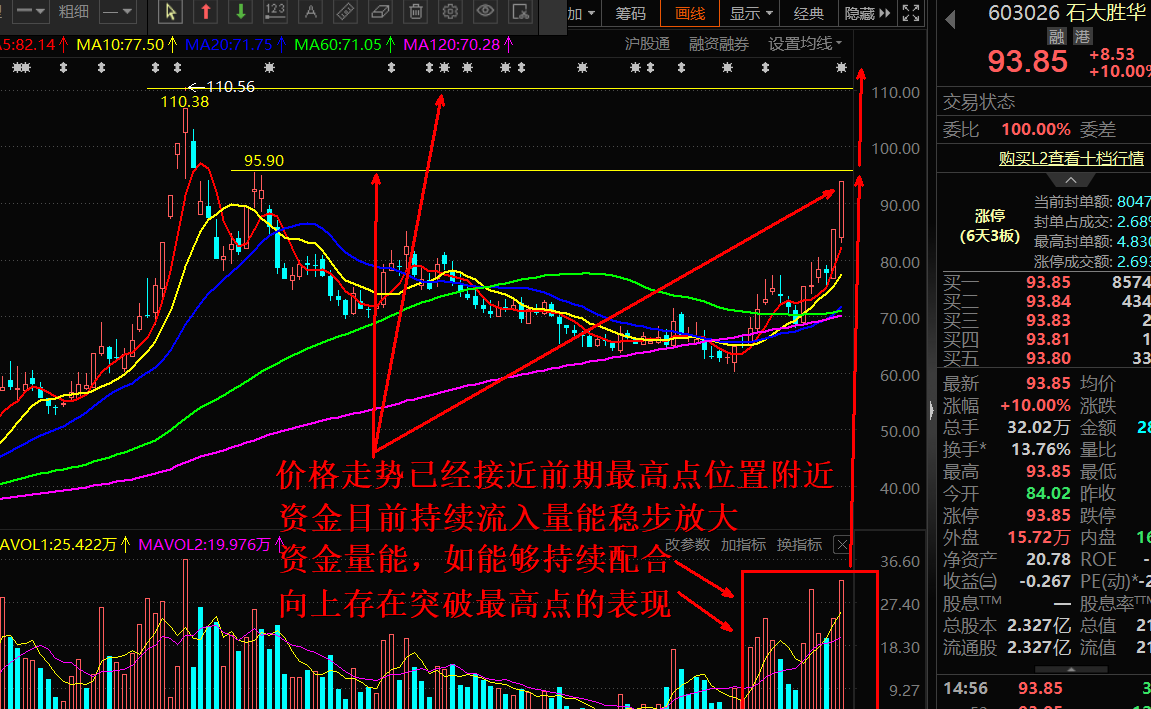Click the 涨幅 +10.00% value
1151x709 pixels.
click(x=1035, y=405)
